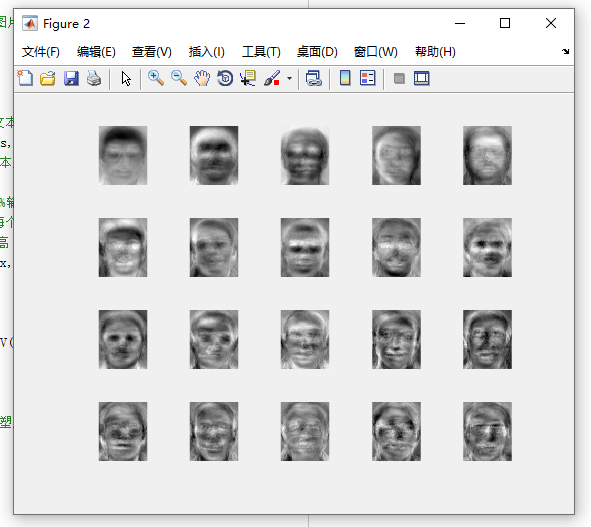Activate the Zoom Out magnifier tool
The image size is (591, 527).
pyautogui.click(x=179, y=78)
